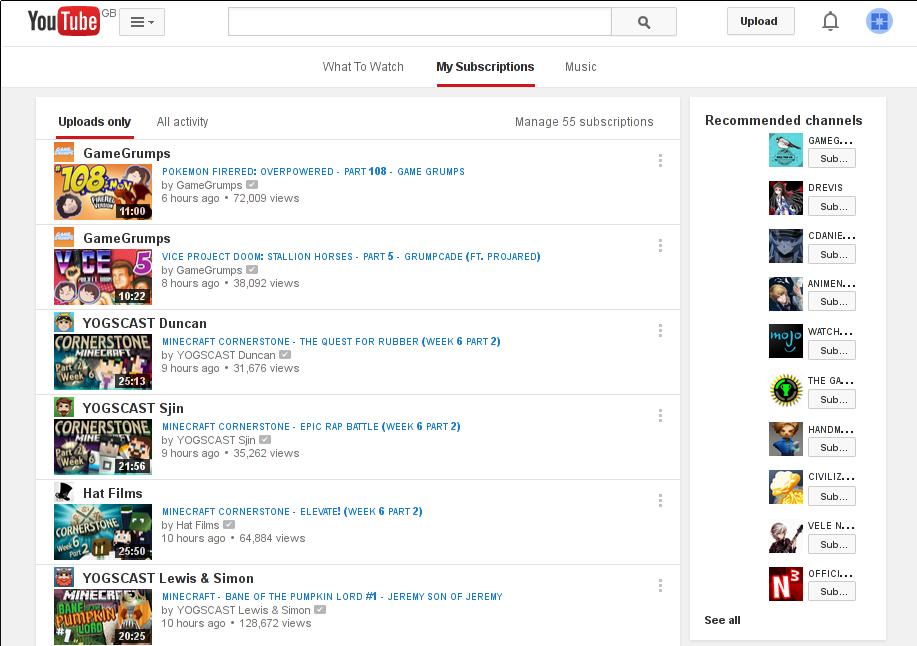
Task: Click WatchMojo recommended channel icon
Action: click(x=785, y=341)
